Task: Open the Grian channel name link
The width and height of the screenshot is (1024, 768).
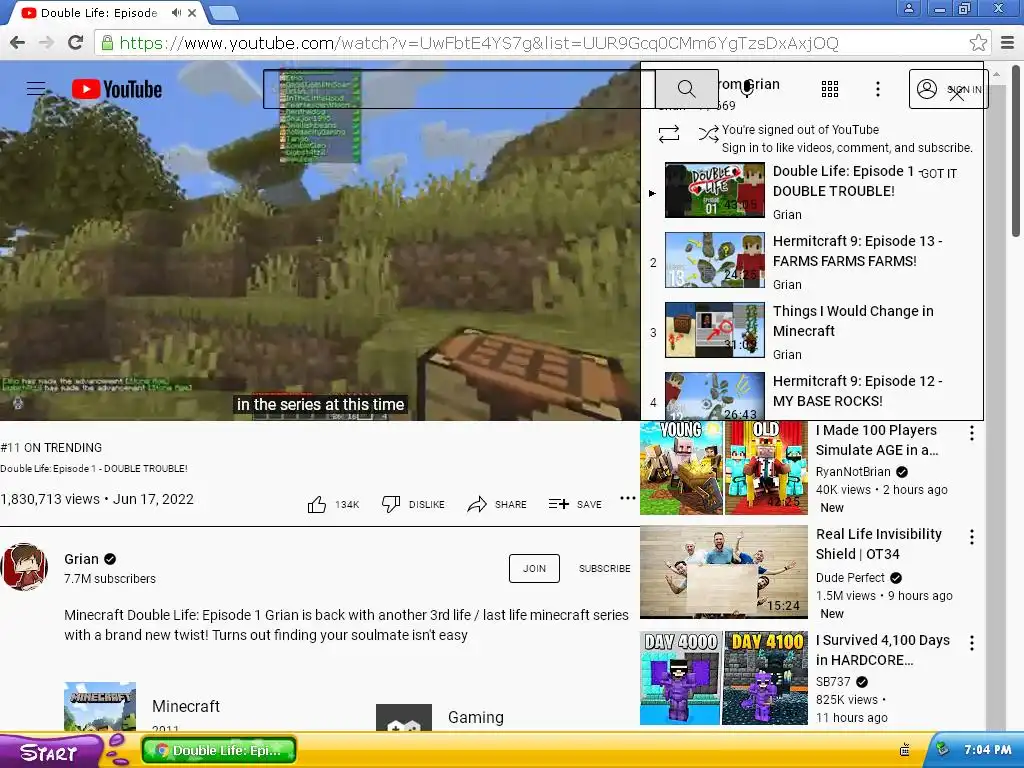Action: [81, 559]
